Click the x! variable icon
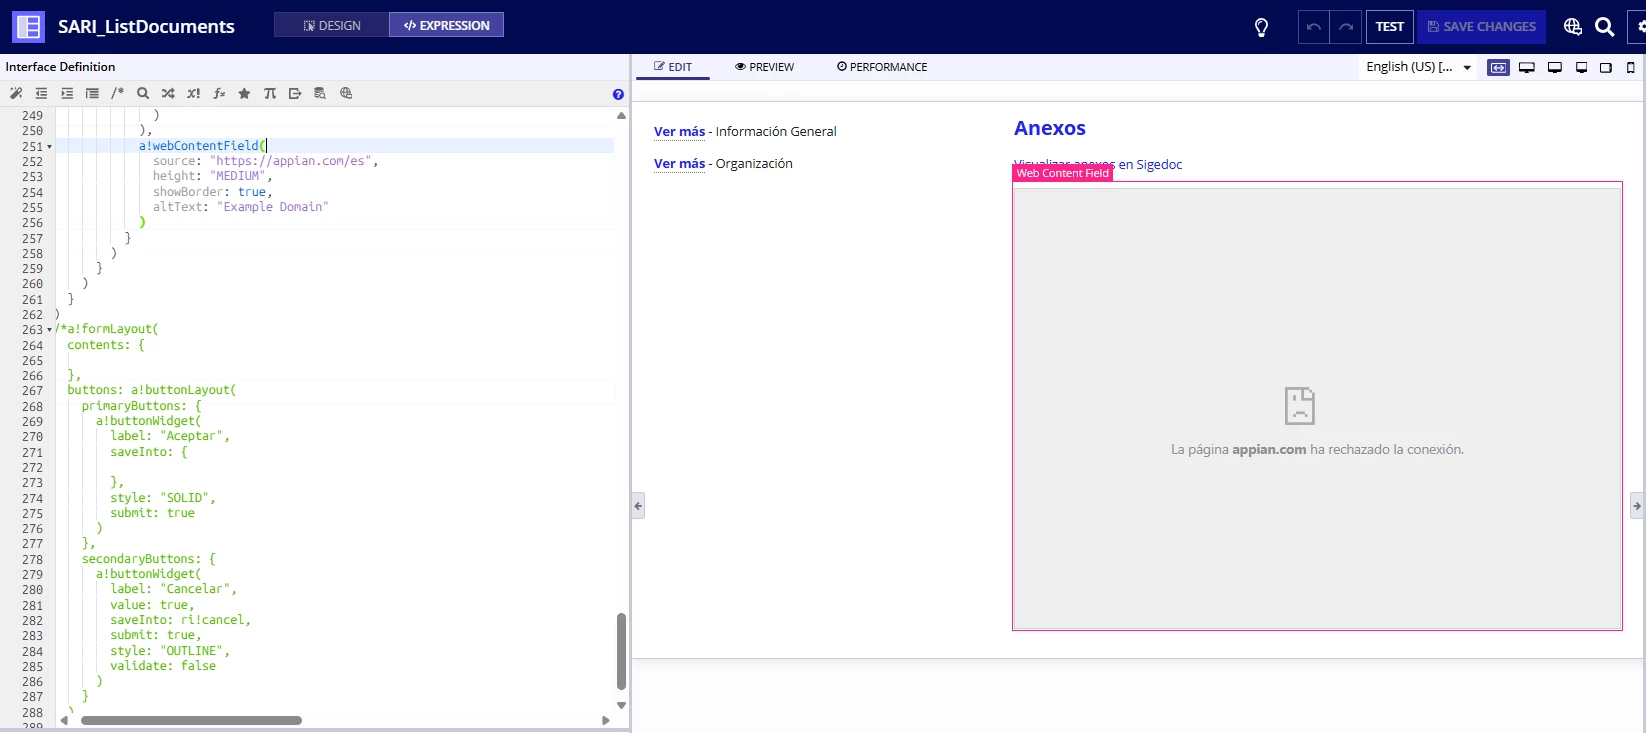The height and width of the screenshot is (733, 1646). 194,93
